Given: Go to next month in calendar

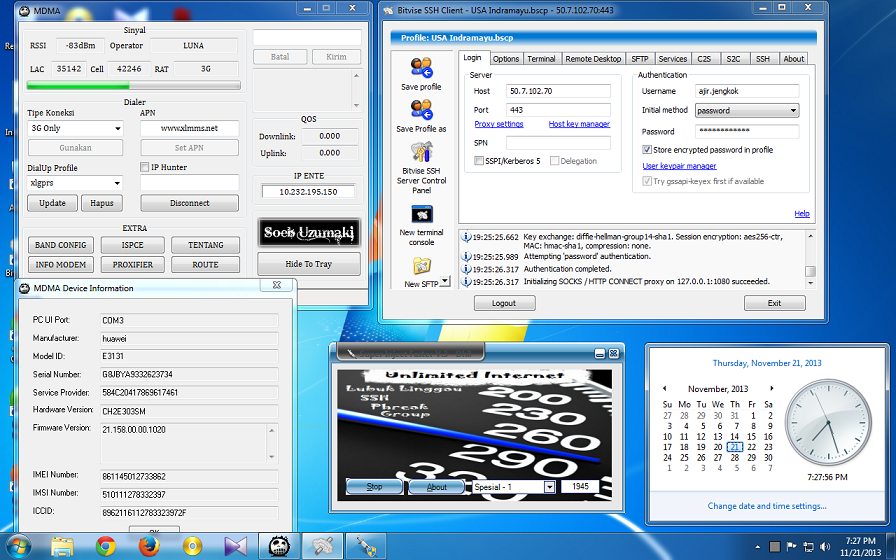Looking at the screenshot, I should click(x=771, y=389).
